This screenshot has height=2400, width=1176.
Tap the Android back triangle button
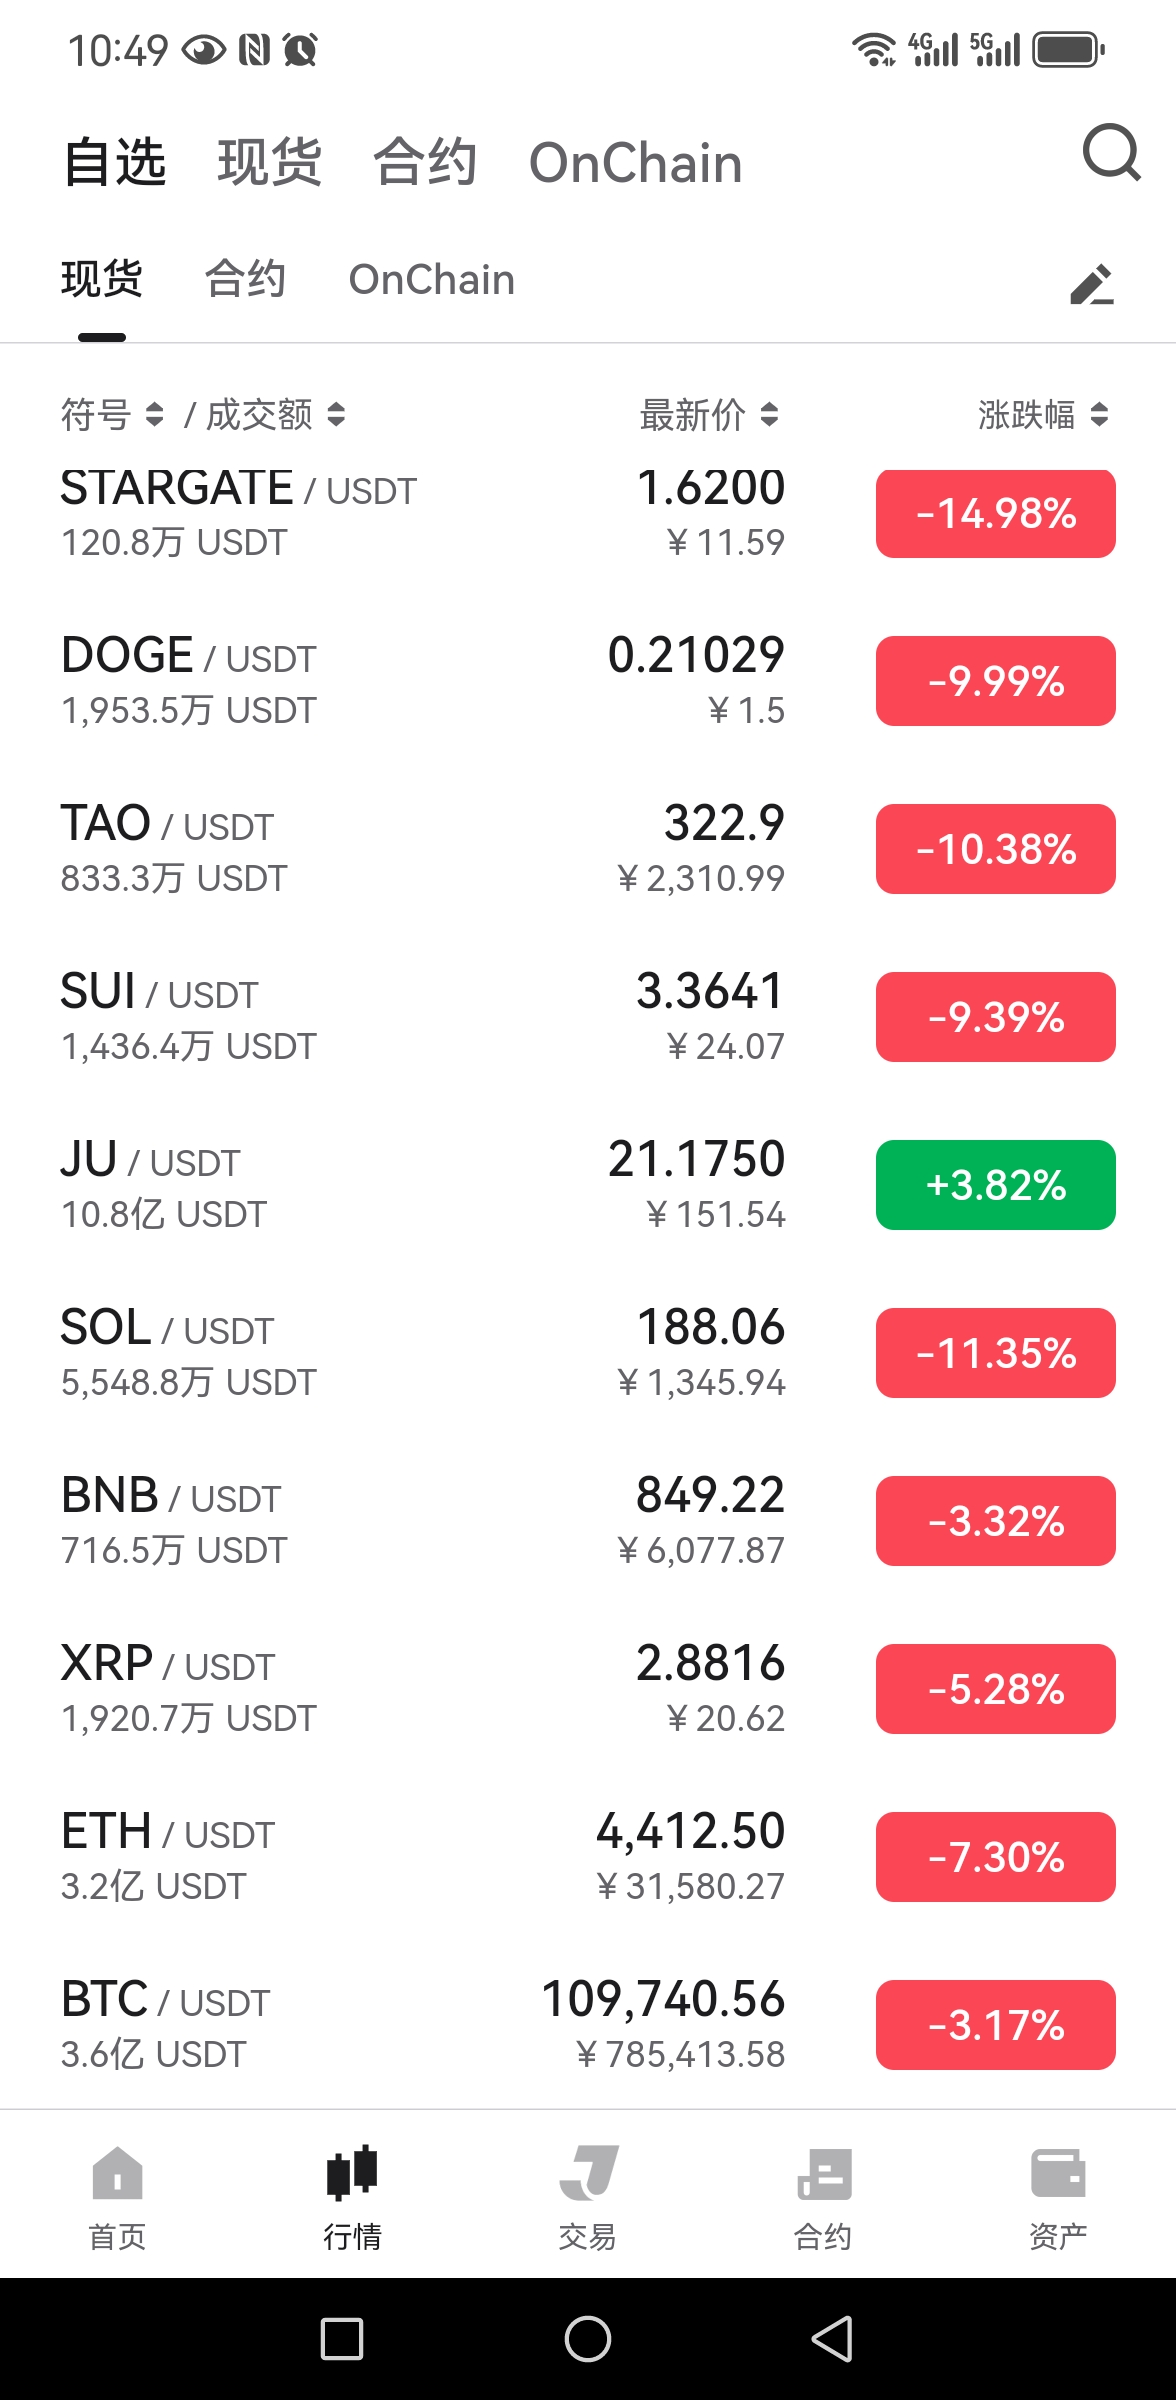click(x=832, y=2339)
